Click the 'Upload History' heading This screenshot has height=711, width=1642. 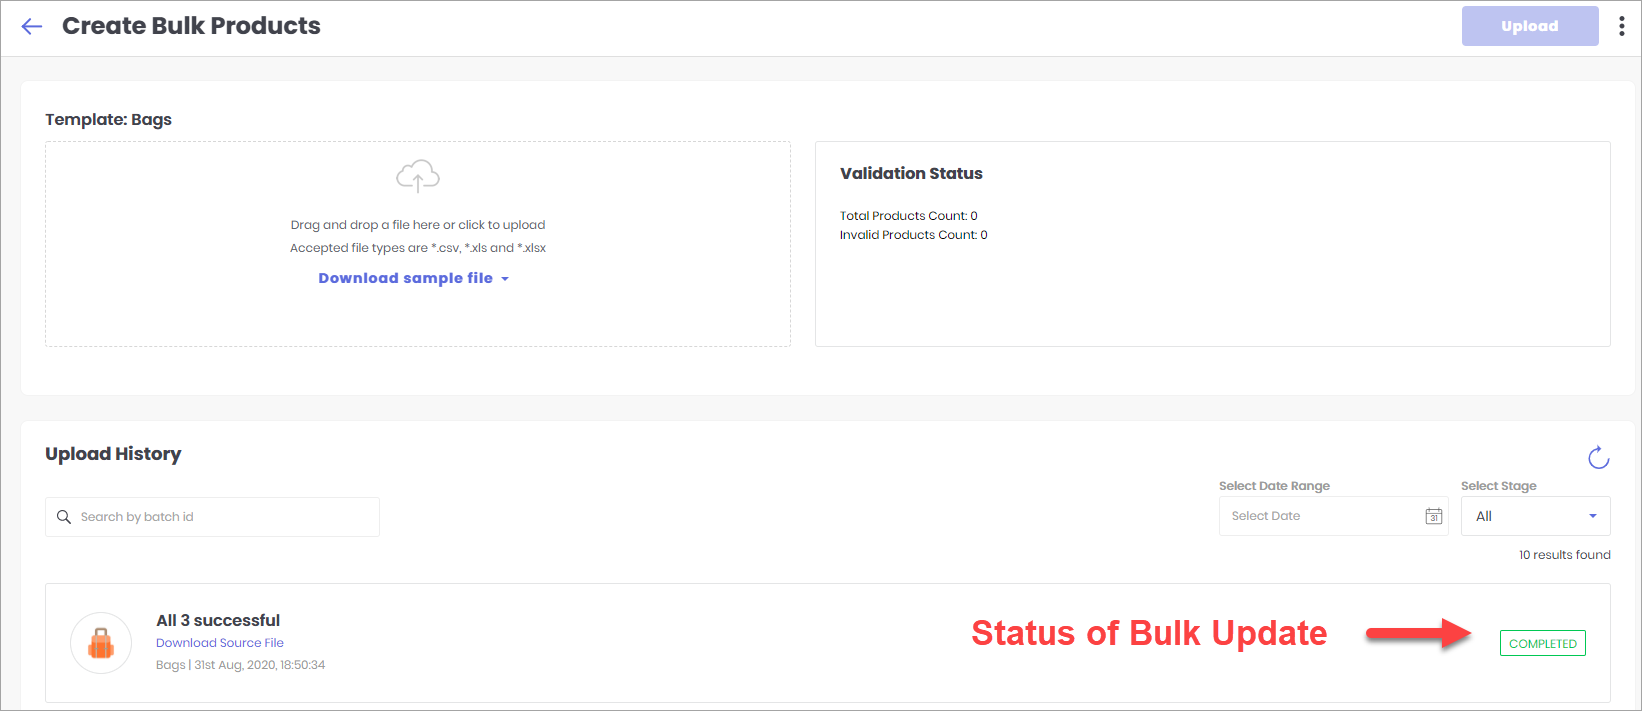click(x=113, y=454)
